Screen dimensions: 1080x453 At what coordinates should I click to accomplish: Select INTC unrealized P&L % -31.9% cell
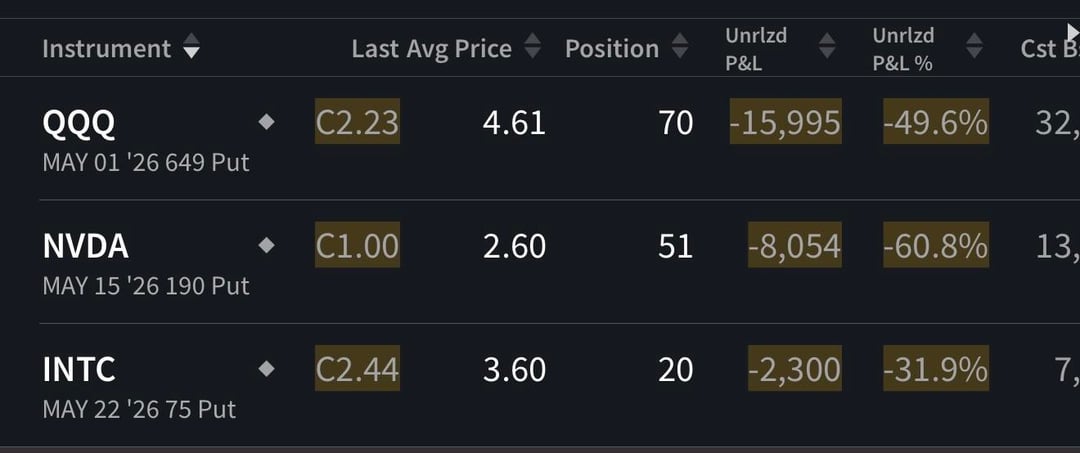pyautogui.click(x=935, y=370)
